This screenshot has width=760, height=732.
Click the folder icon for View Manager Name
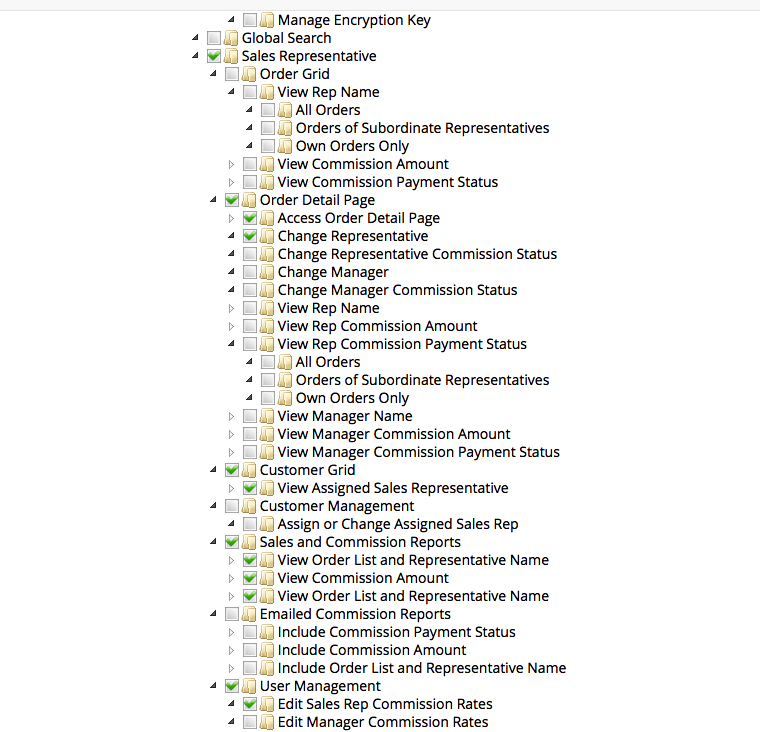[267, 416]
